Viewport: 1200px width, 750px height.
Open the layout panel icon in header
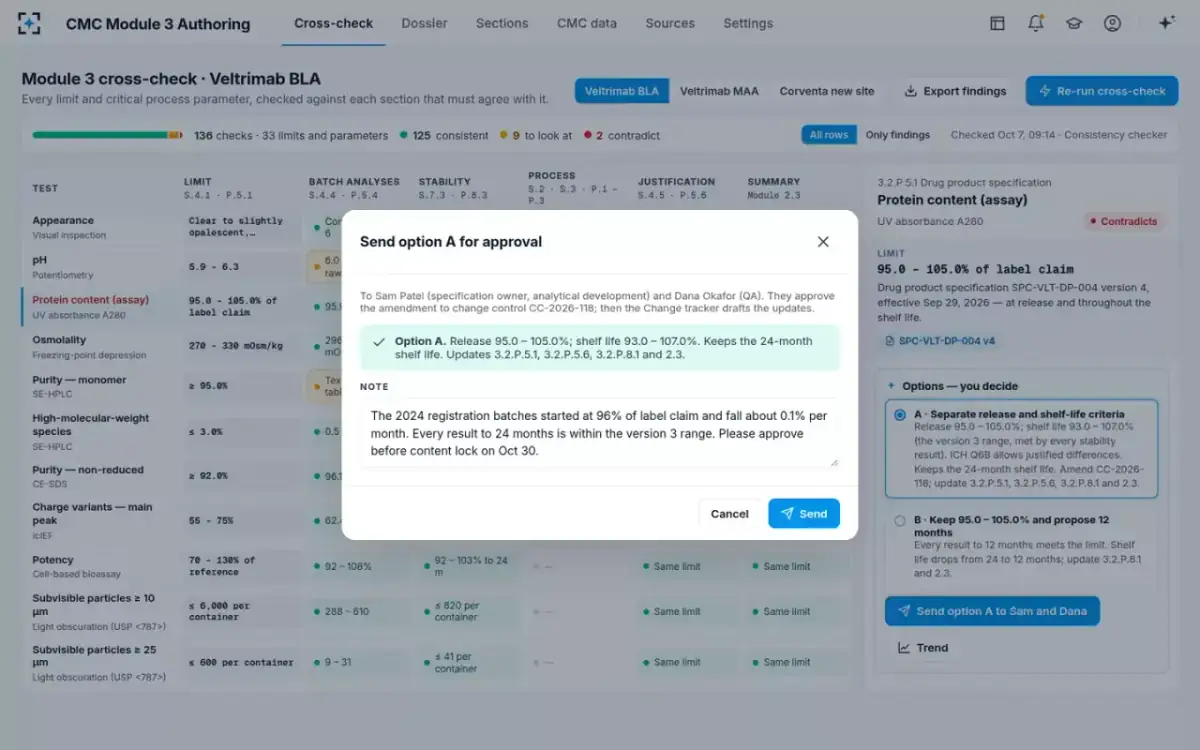[x=997, y=23]
